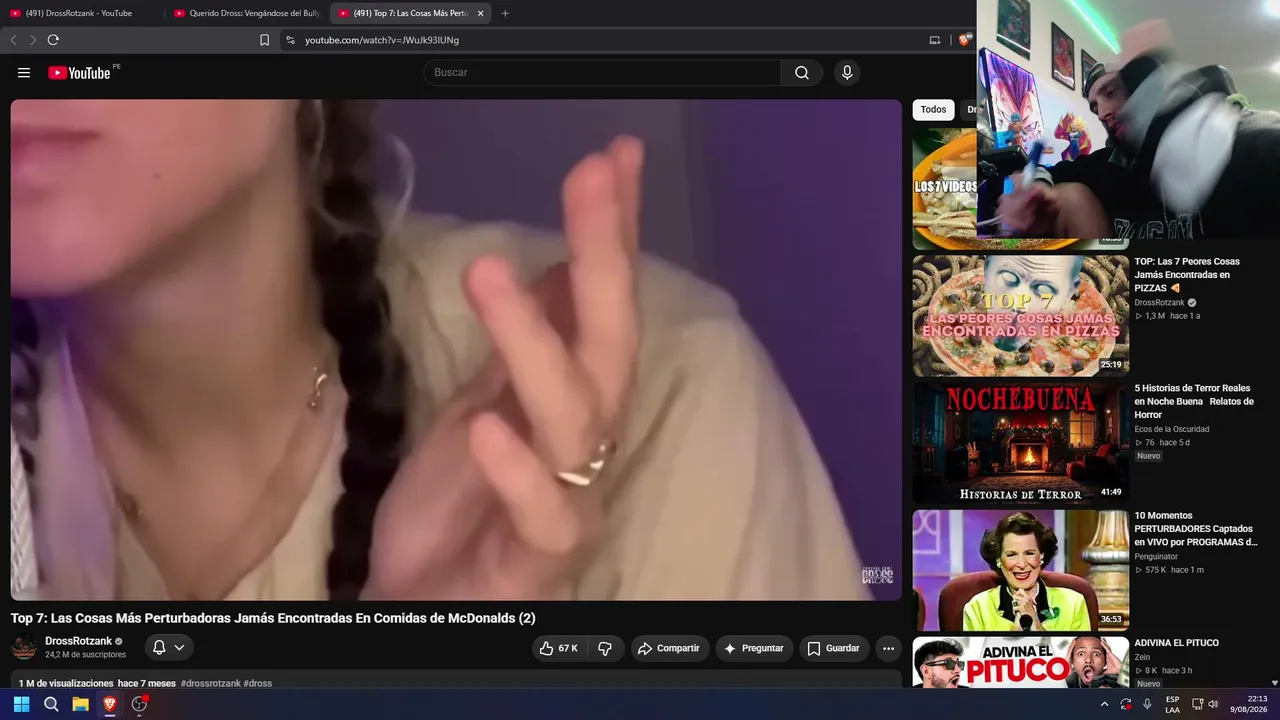The width and height of the screenshot is (1280, 720).
Task: Open the 10 Momentos Perturbadores thumbnail
Action: point(1021,571)
